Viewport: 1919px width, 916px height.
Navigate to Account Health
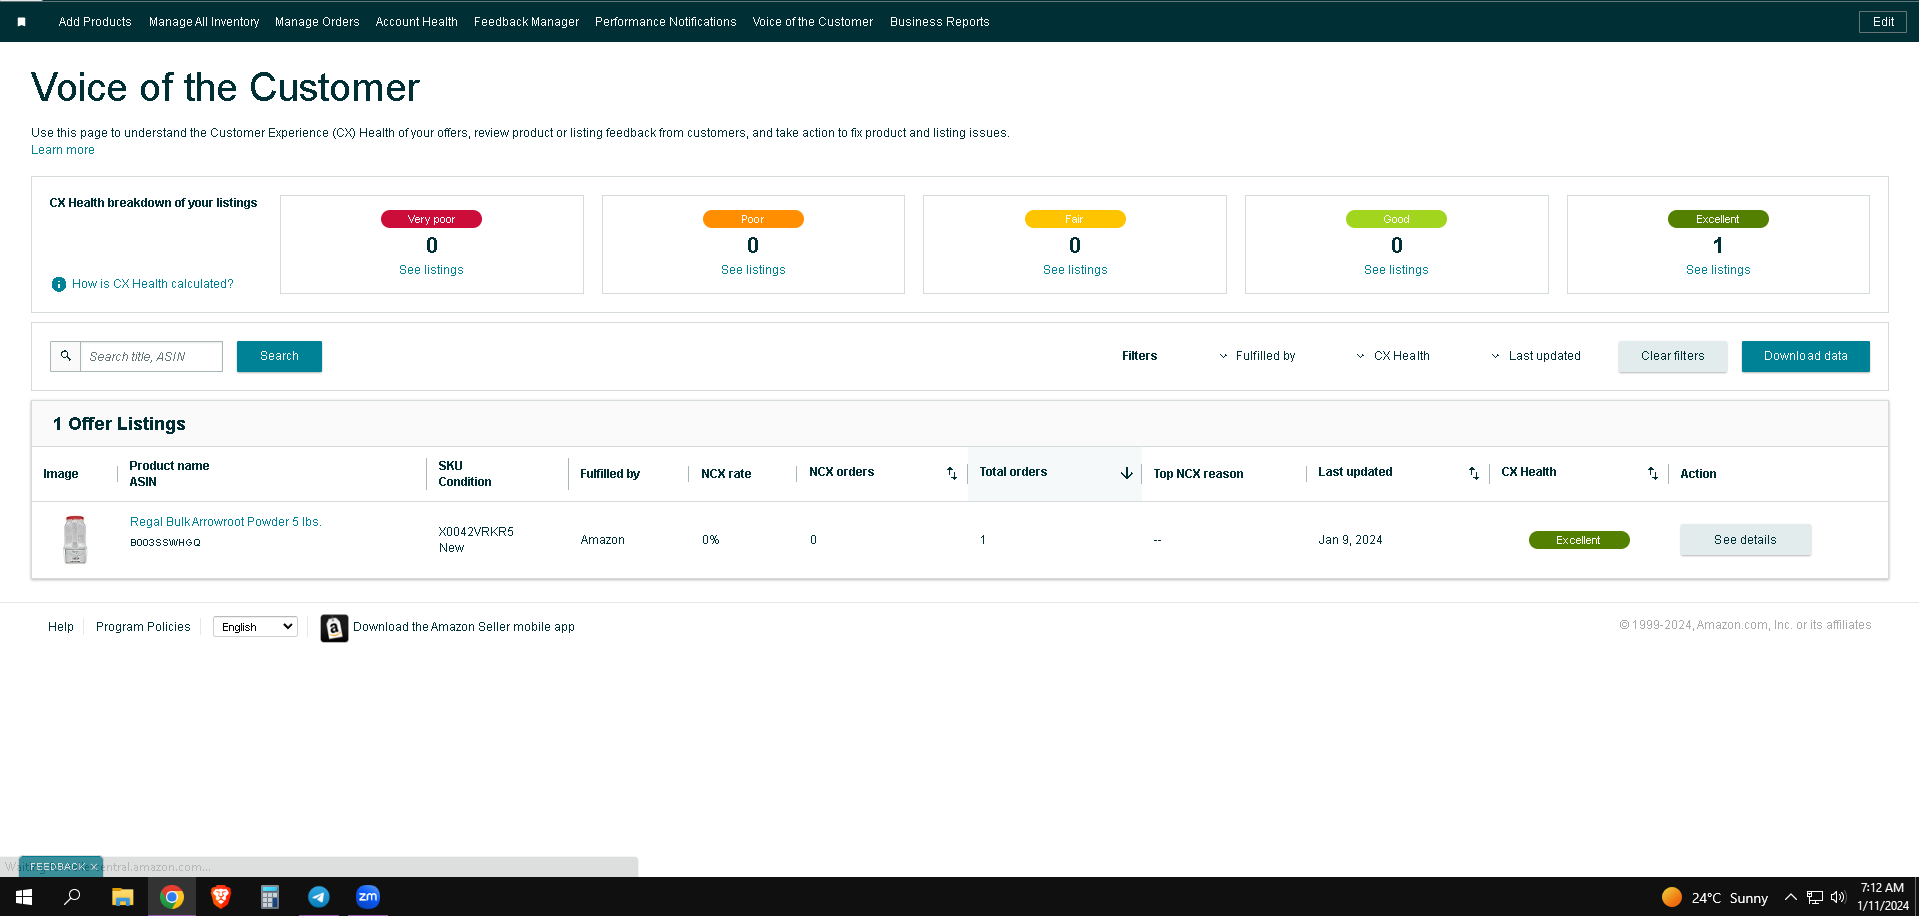[417, 22]
